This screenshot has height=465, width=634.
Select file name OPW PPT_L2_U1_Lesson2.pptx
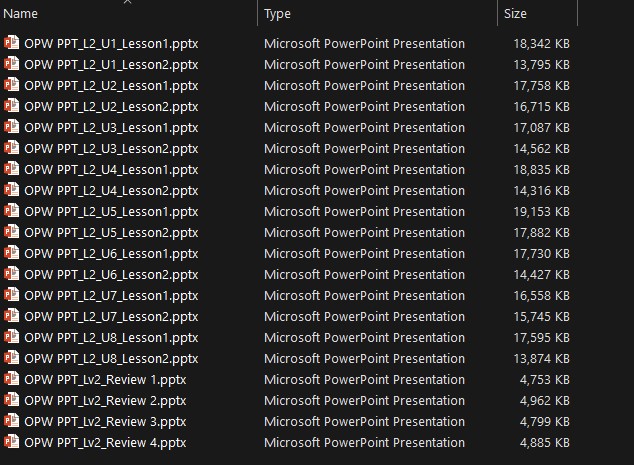click(x=111, y=65)
